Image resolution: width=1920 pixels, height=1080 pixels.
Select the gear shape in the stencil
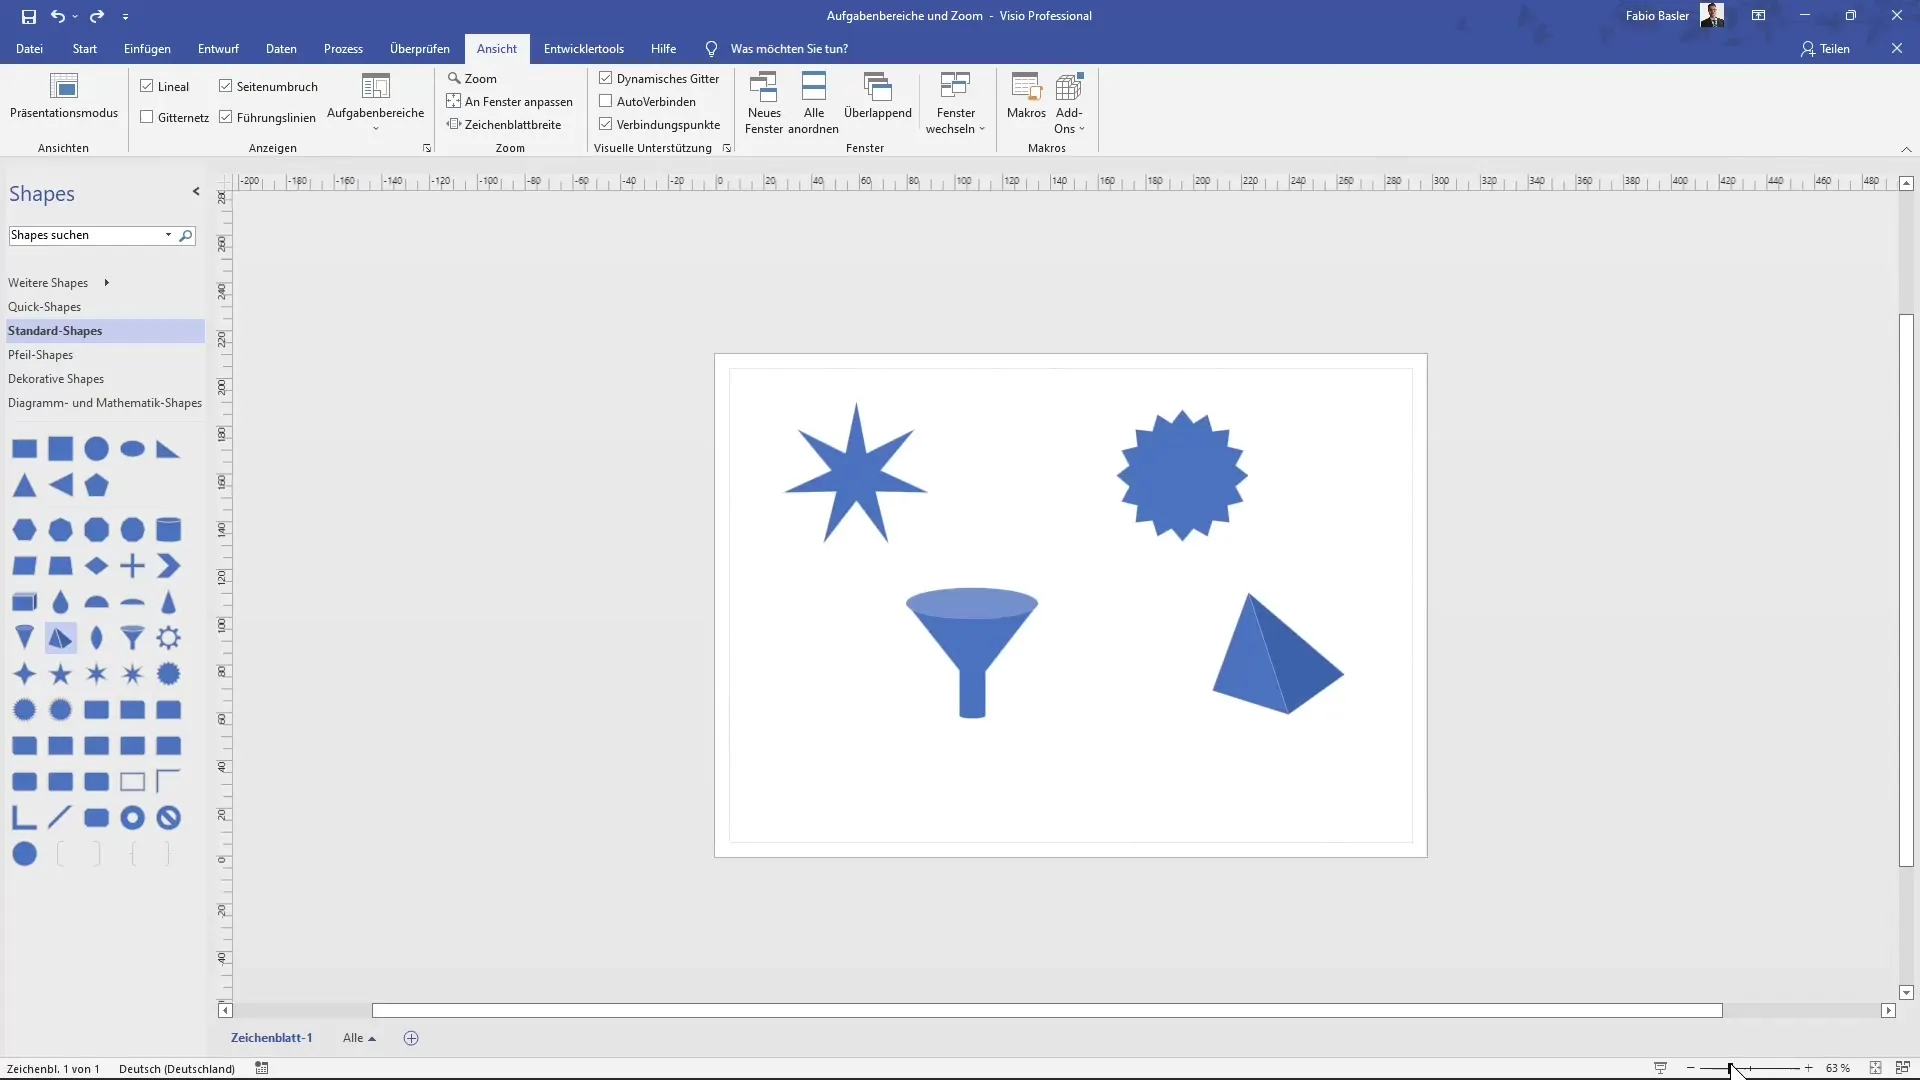click(x=169, y=638)
